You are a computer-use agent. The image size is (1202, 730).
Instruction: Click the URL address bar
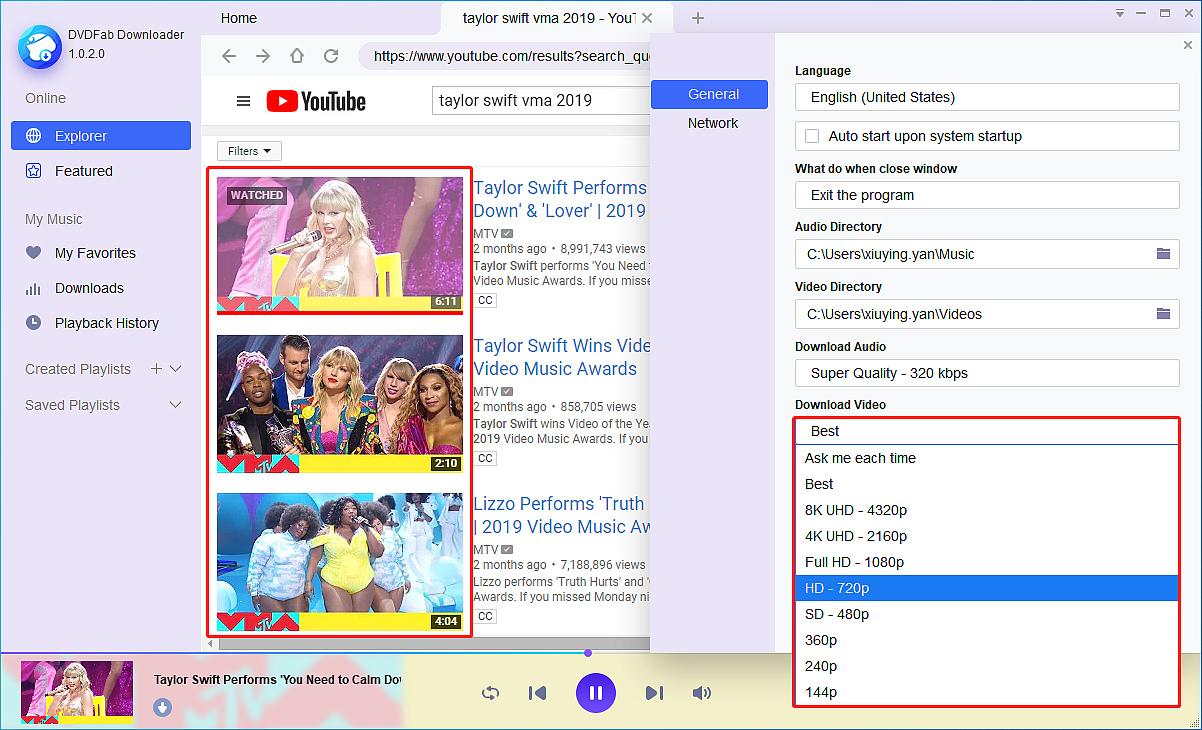coord(504,56)
